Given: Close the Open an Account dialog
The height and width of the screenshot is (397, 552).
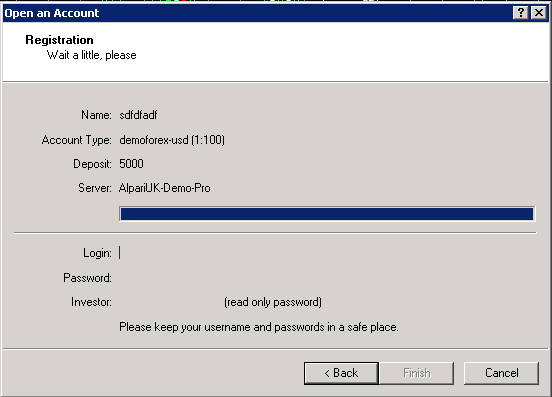Looking at the screenshot, I should point(539,13).
